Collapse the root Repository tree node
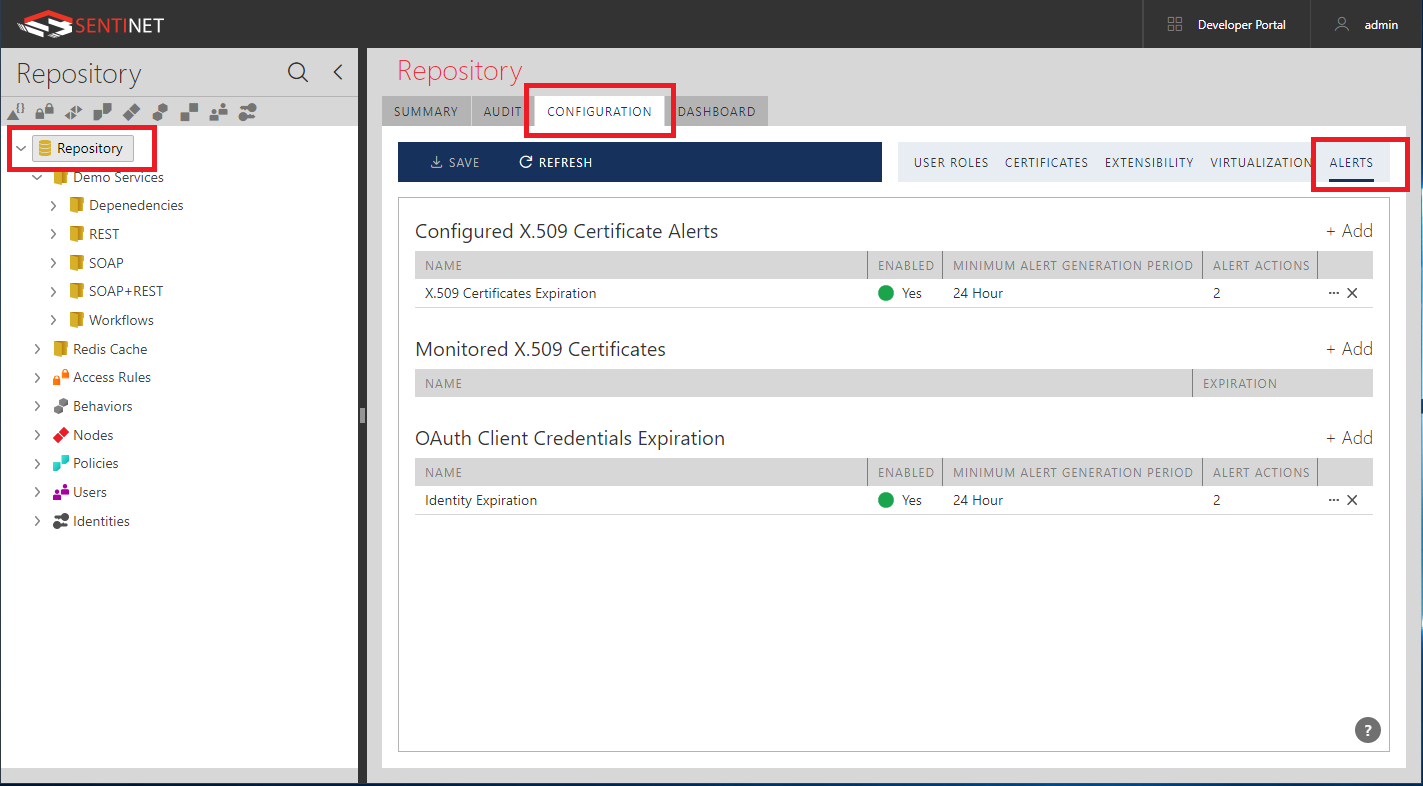 [x=21, y=148]
